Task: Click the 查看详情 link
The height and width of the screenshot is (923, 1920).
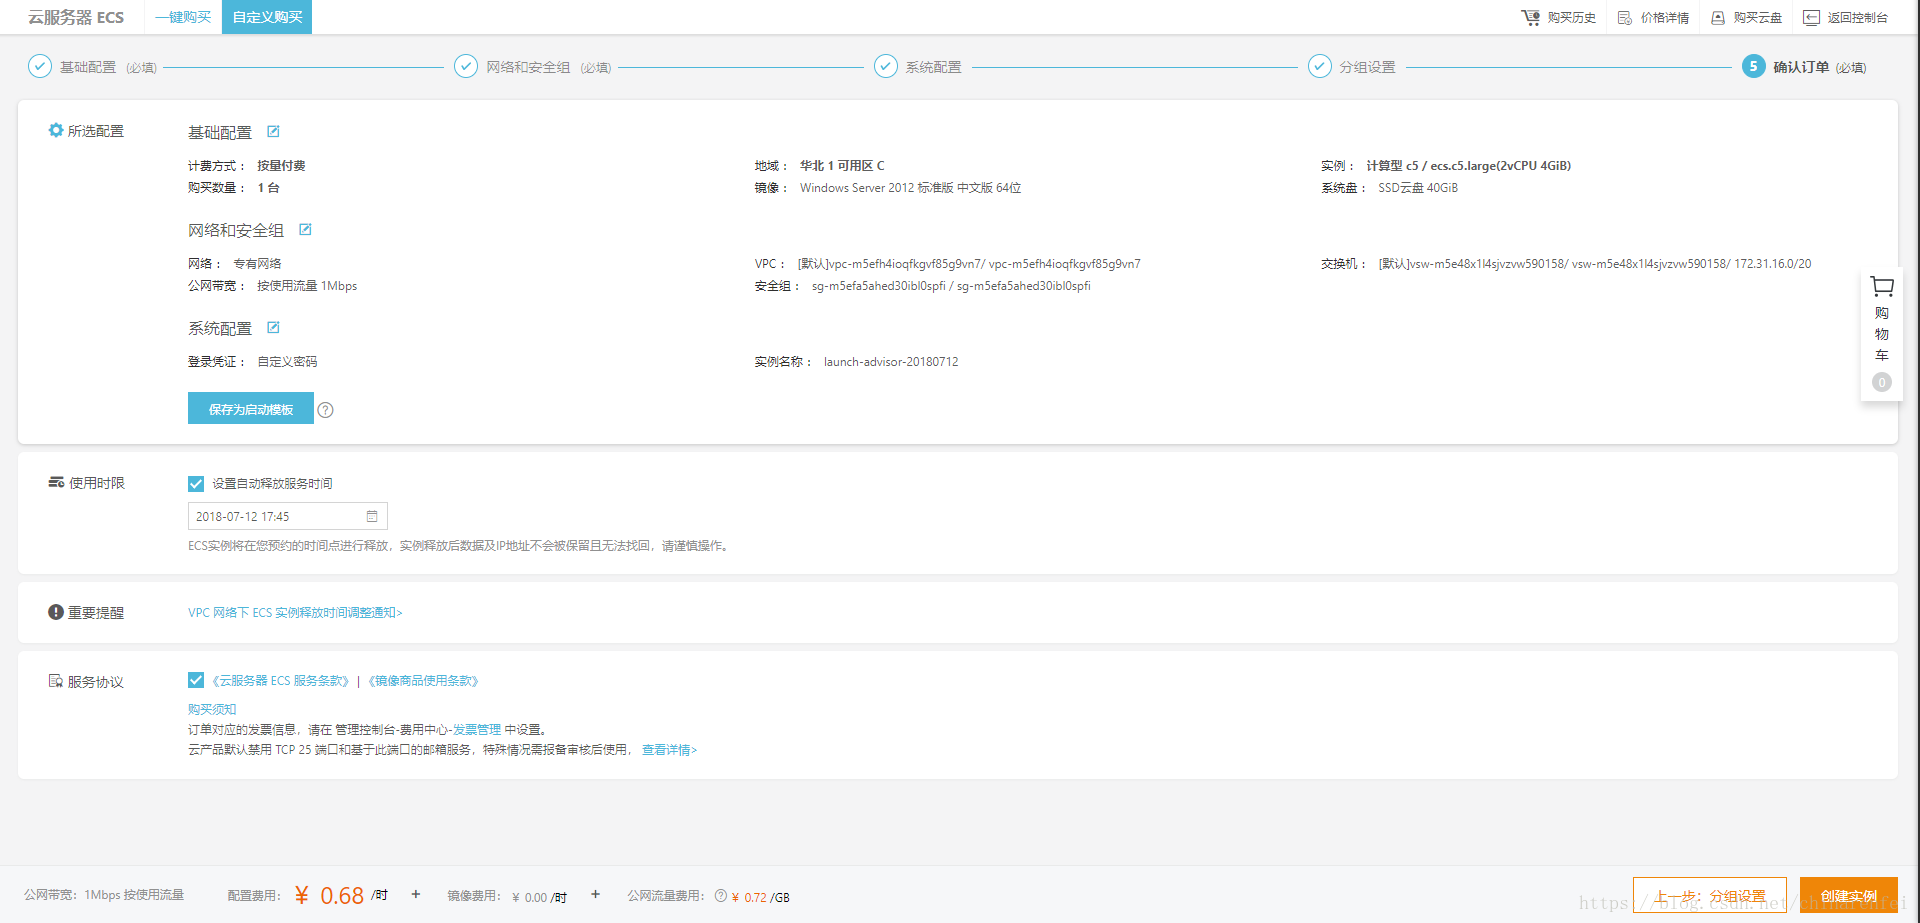Action: tap(669, 750)
